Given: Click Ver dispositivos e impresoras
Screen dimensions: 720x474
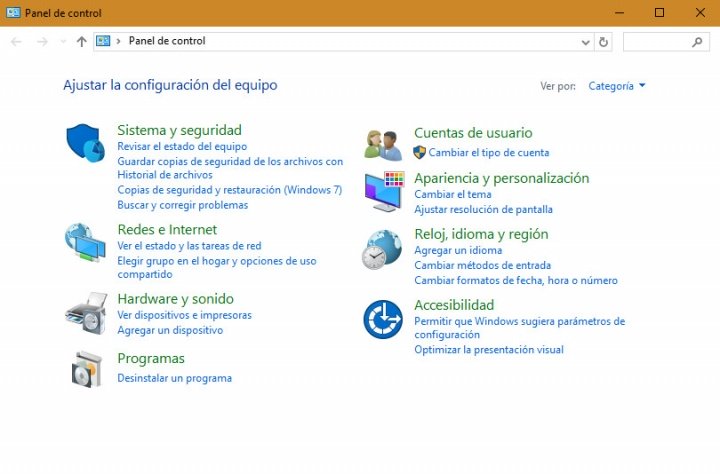Looking at the screenshot, I should click(185, 316).
